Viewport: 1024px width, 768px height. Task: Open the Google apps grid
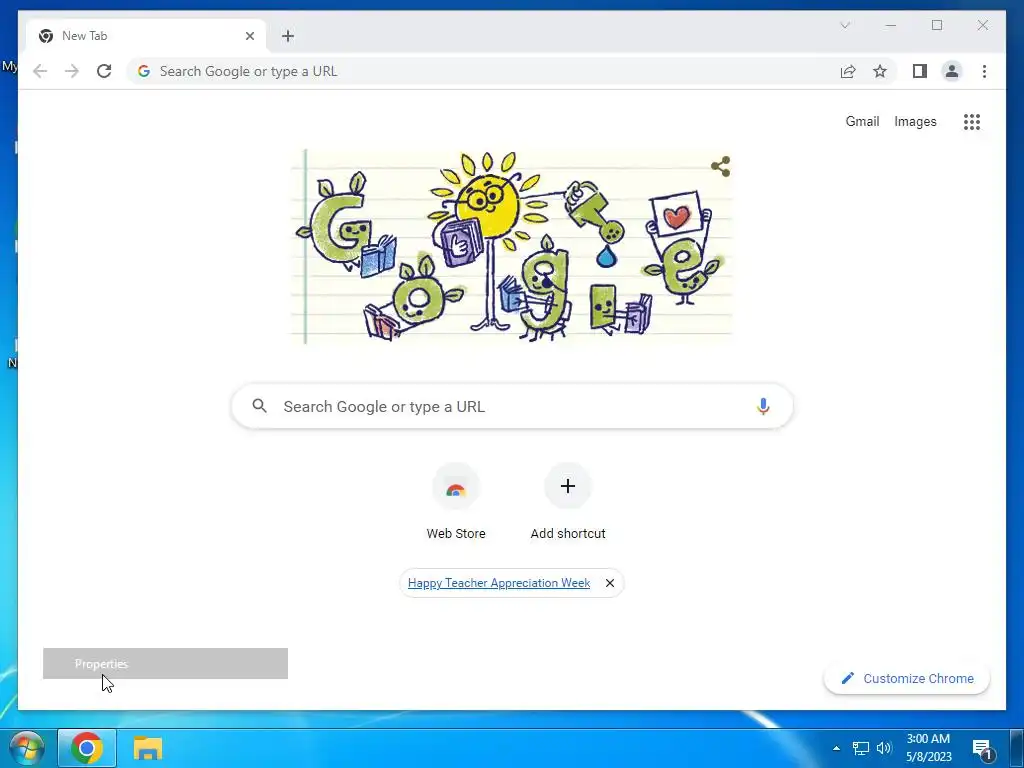(x=972, y=121)
